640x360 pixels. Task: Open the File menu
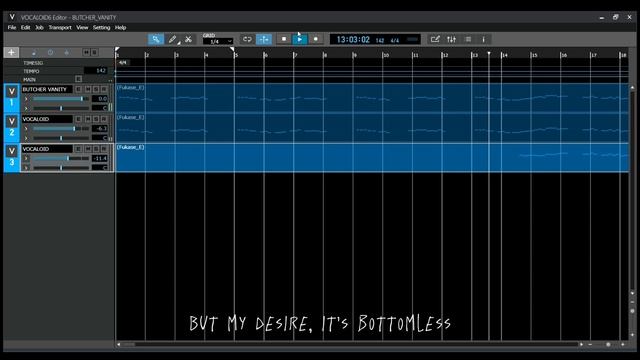tap(12, 27)
